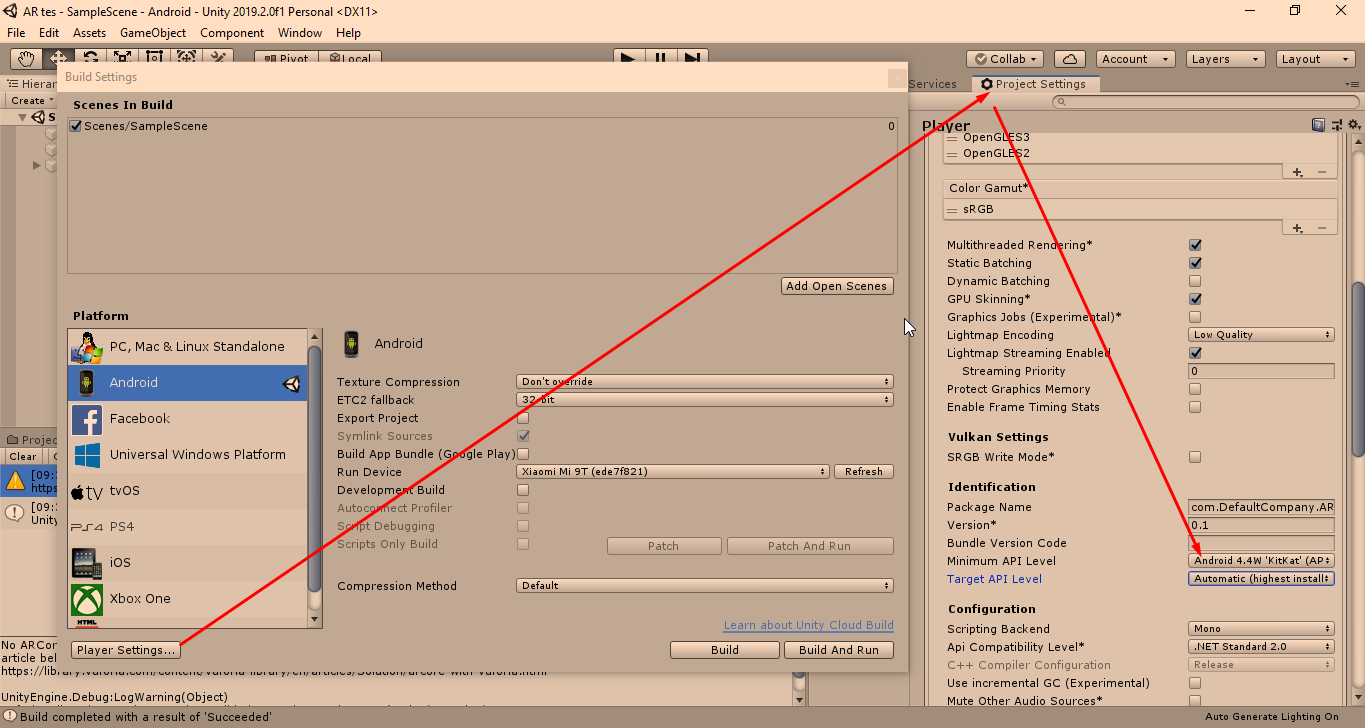Open the Player preset selector icon
The image size is (1365, 728).
click(x=1335, y=125)
